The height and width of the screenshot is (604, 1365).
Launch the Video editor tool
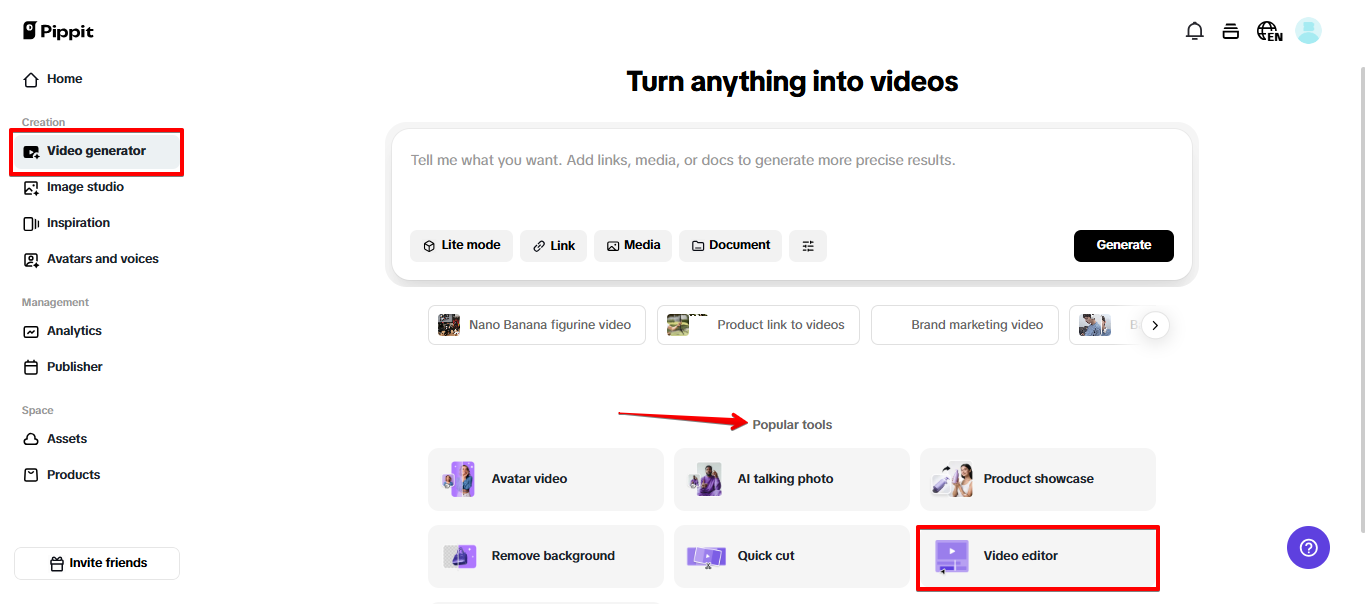coord(1037,556)
